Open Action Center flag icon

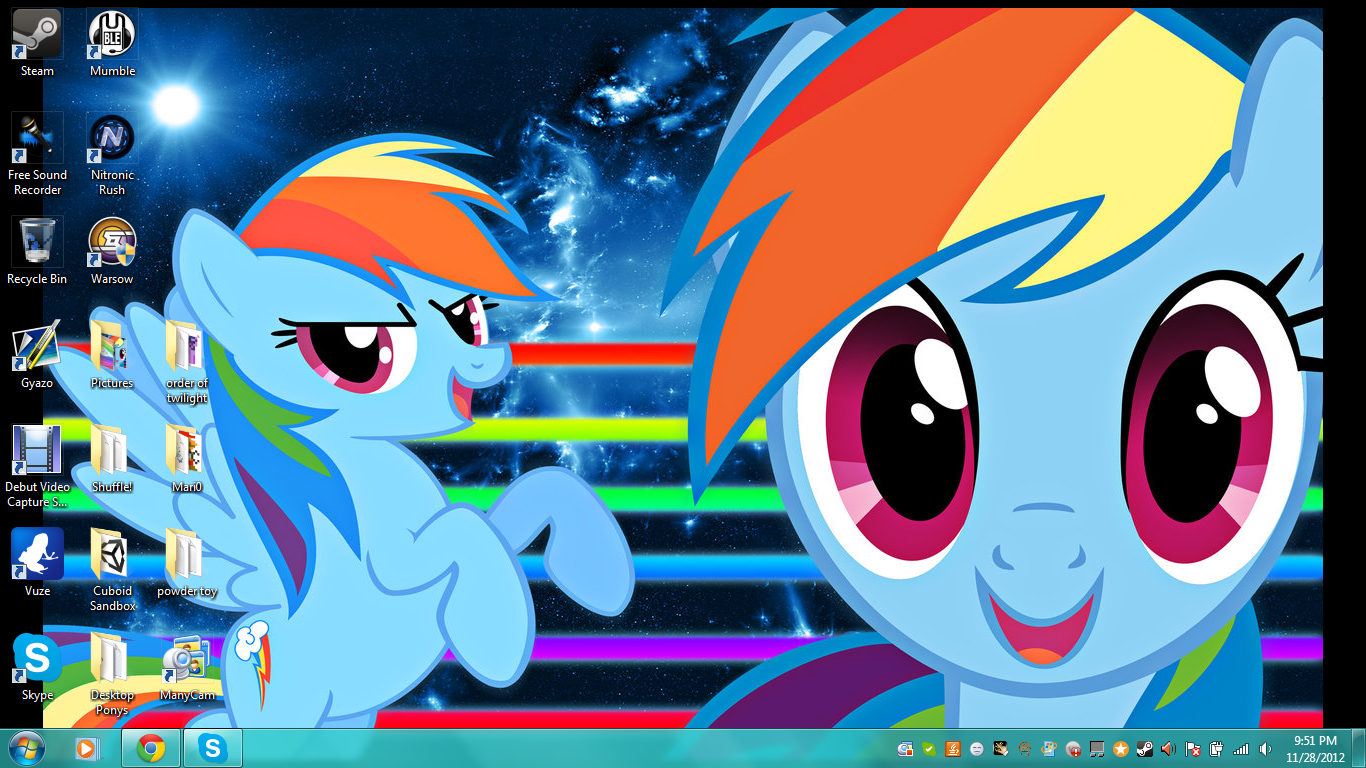pyautogui.click(x=1193, y=749)
